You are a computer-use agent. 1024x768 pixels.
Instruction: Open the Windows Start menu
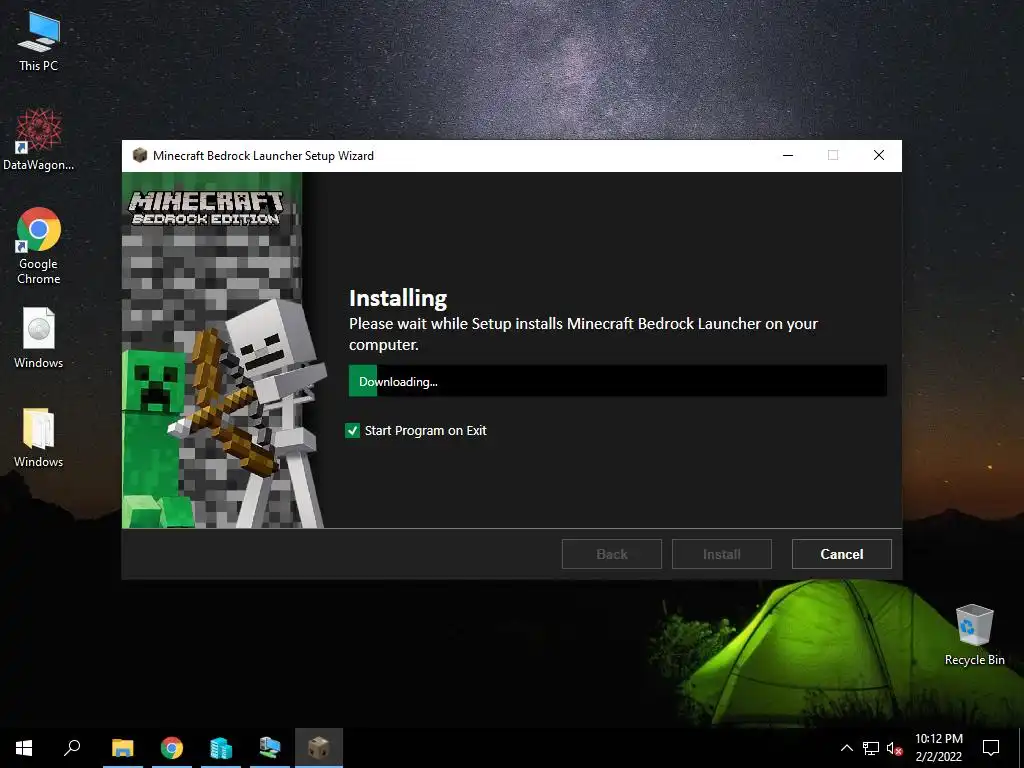click(x=24, y=748)
